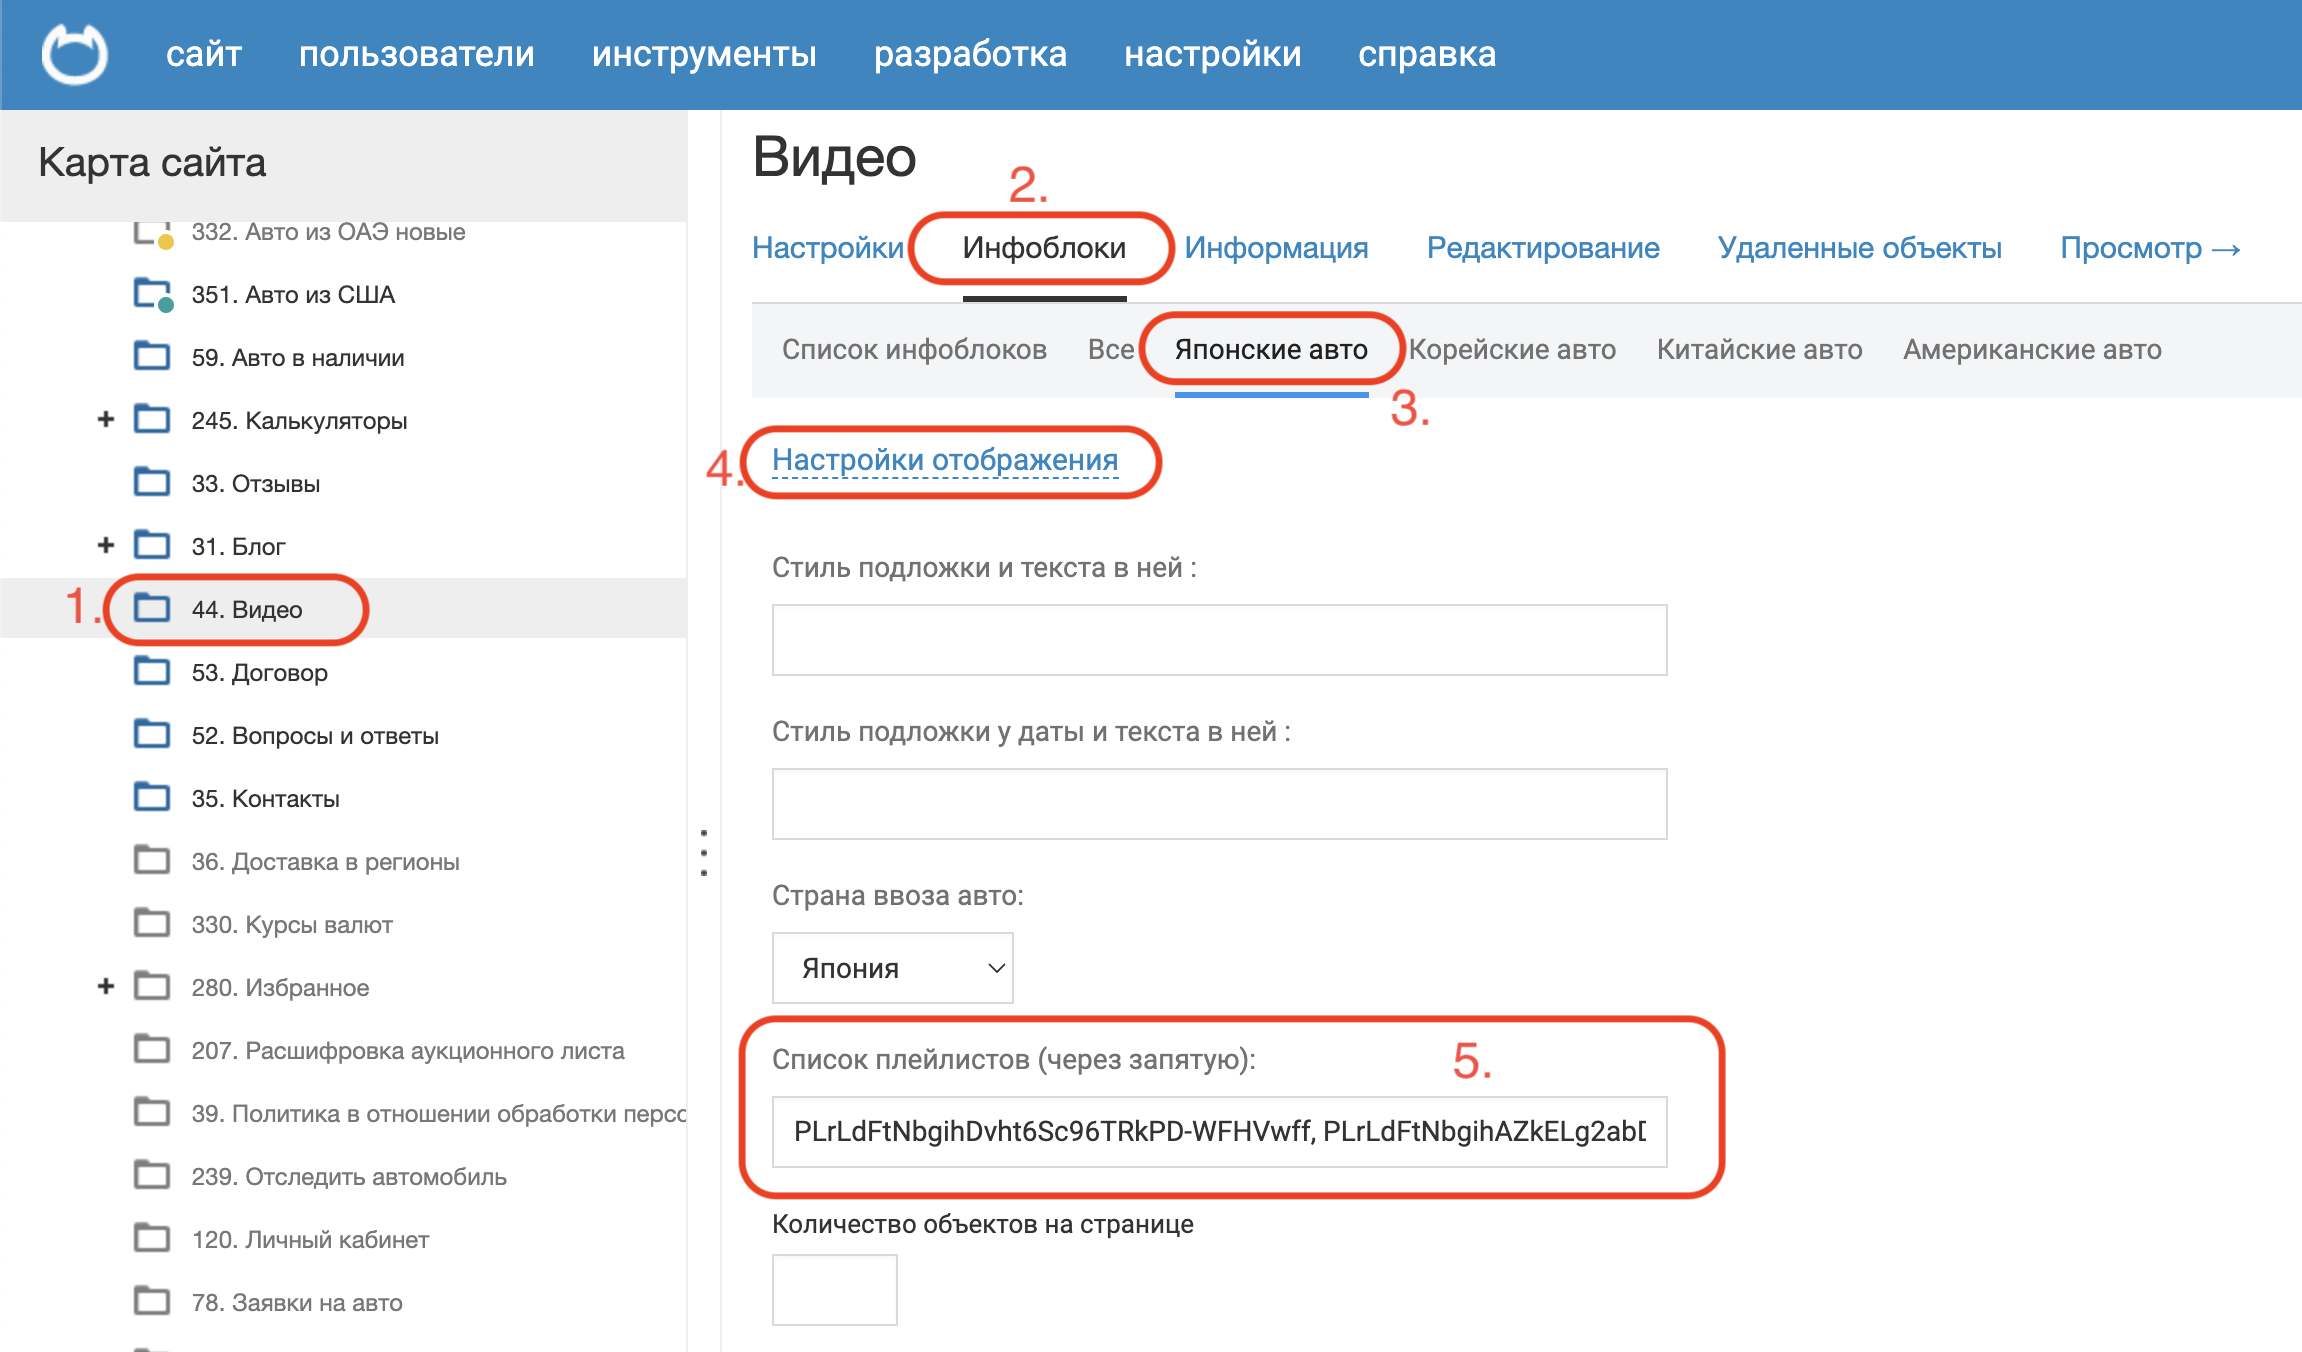Expand the 31. Блог tree node

[x=106, y=545]
